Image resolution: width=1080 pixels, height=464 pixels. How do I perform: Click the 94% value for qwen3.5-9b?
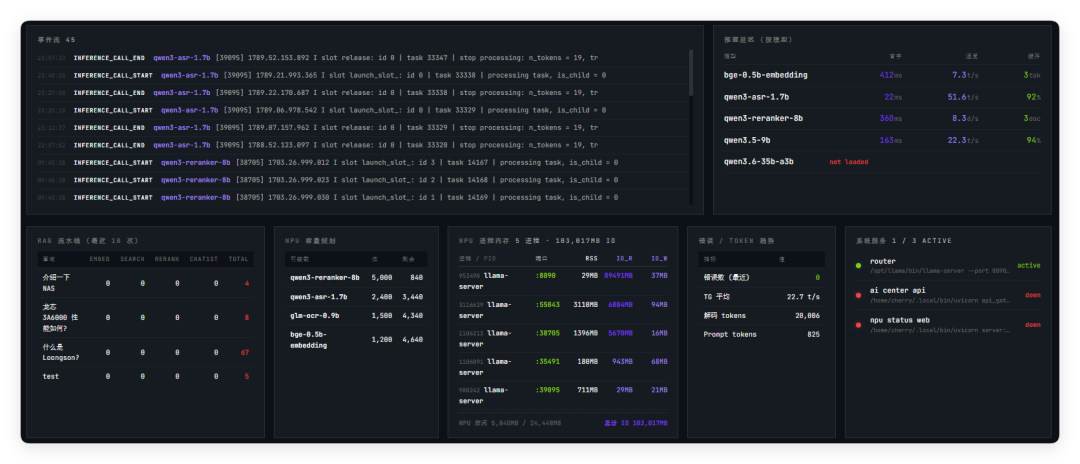(1033, 140)
